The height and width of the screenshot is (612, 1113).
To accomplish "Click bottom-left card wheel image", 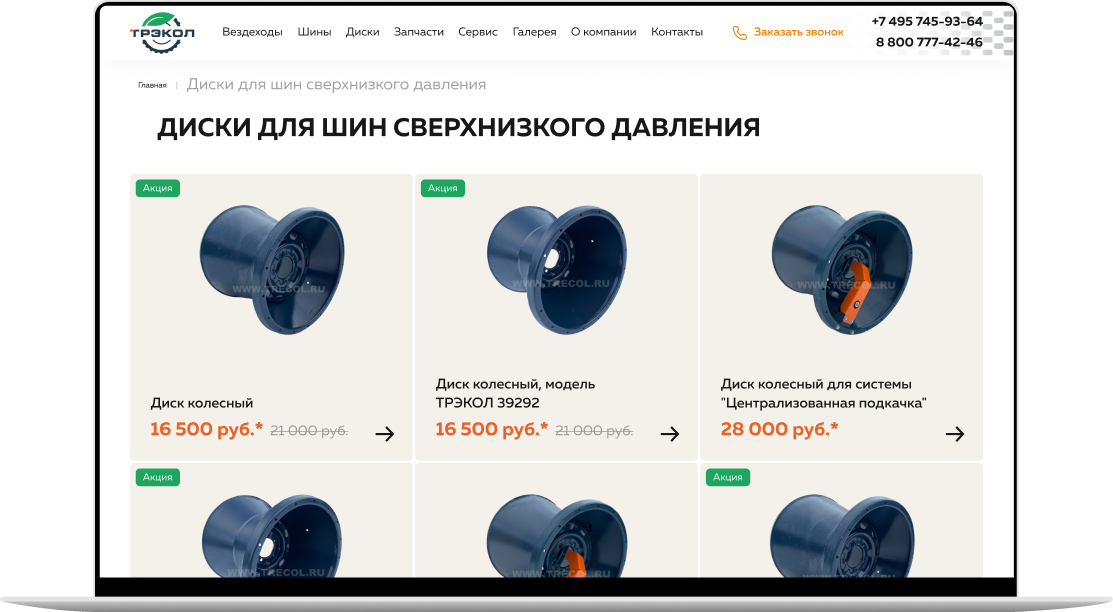I will [x=272, y=536].
